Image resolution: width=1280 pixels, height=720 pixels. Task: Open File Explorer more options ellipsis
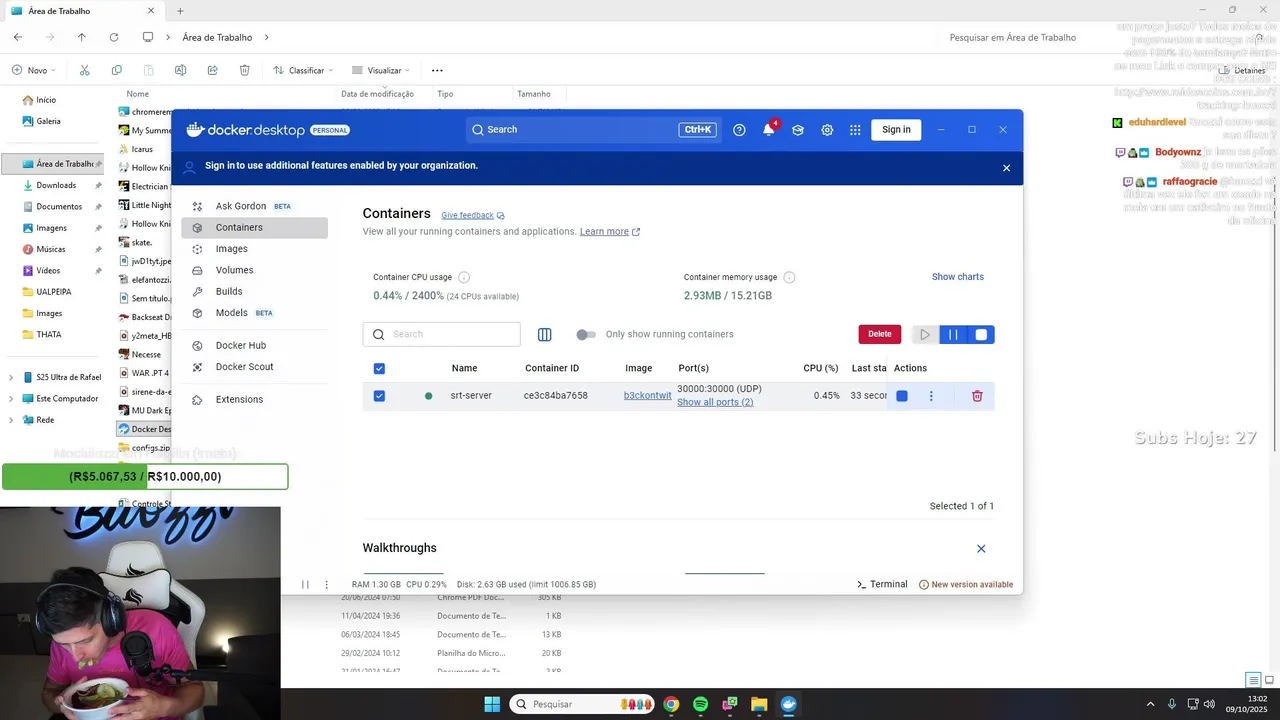click(x=437, y=70)
